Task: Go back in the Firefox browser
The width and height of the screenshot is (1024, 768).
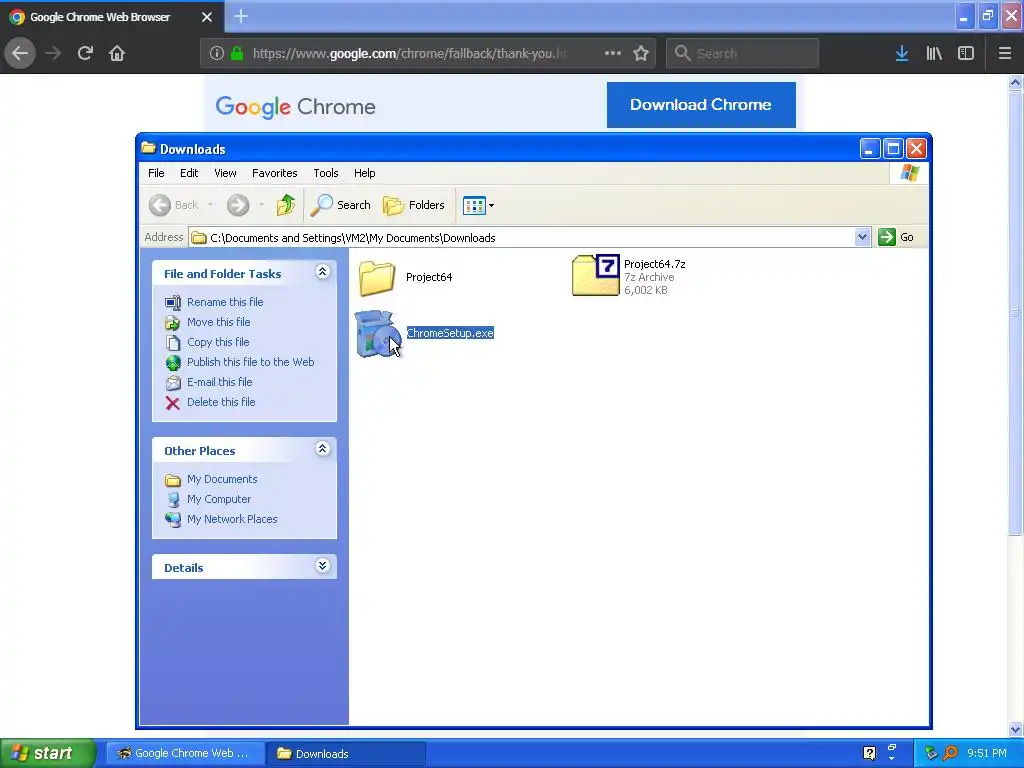Action: click(20, 53)
